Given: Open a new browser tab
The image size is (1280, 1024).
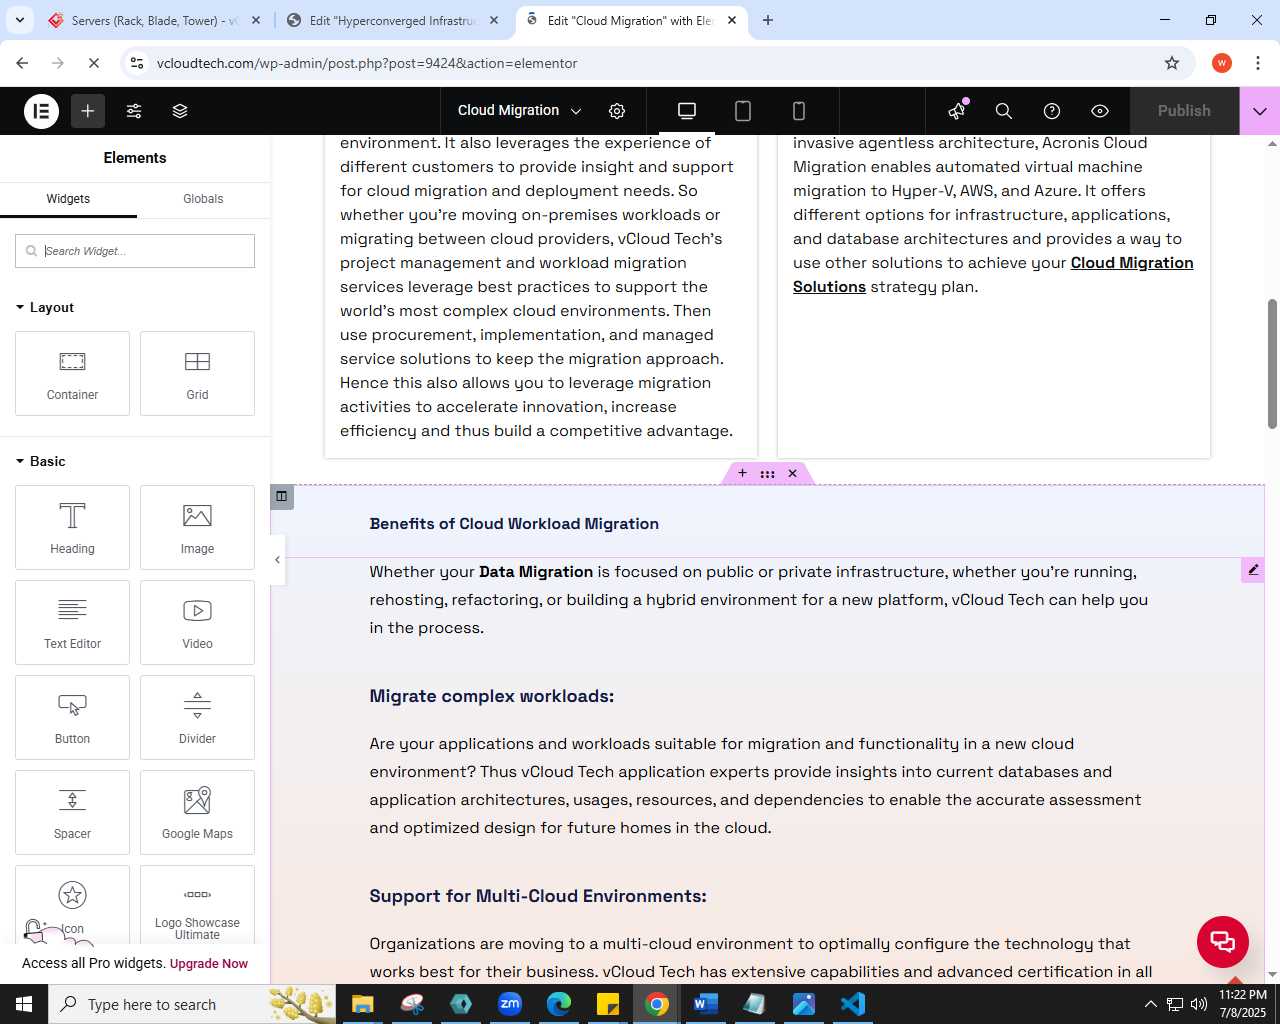Looking at the screenshot, I should coord(768,20).
